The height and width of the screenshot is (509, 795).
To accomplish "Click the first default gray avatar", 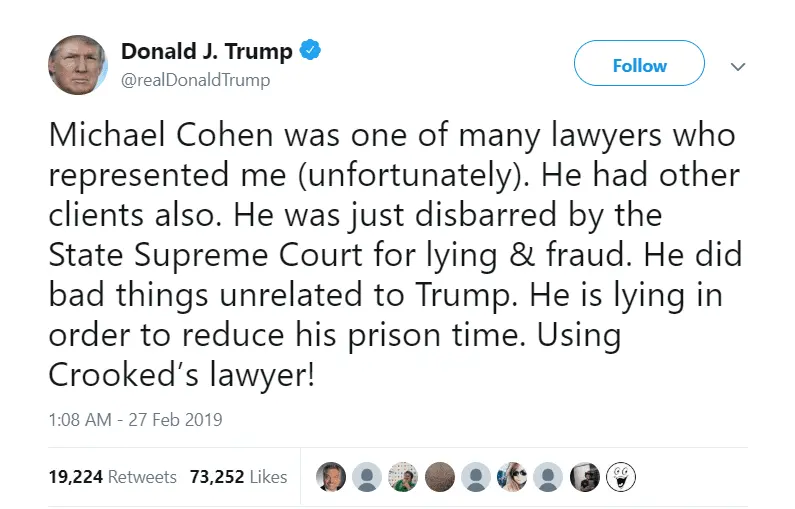I will 367,477.
